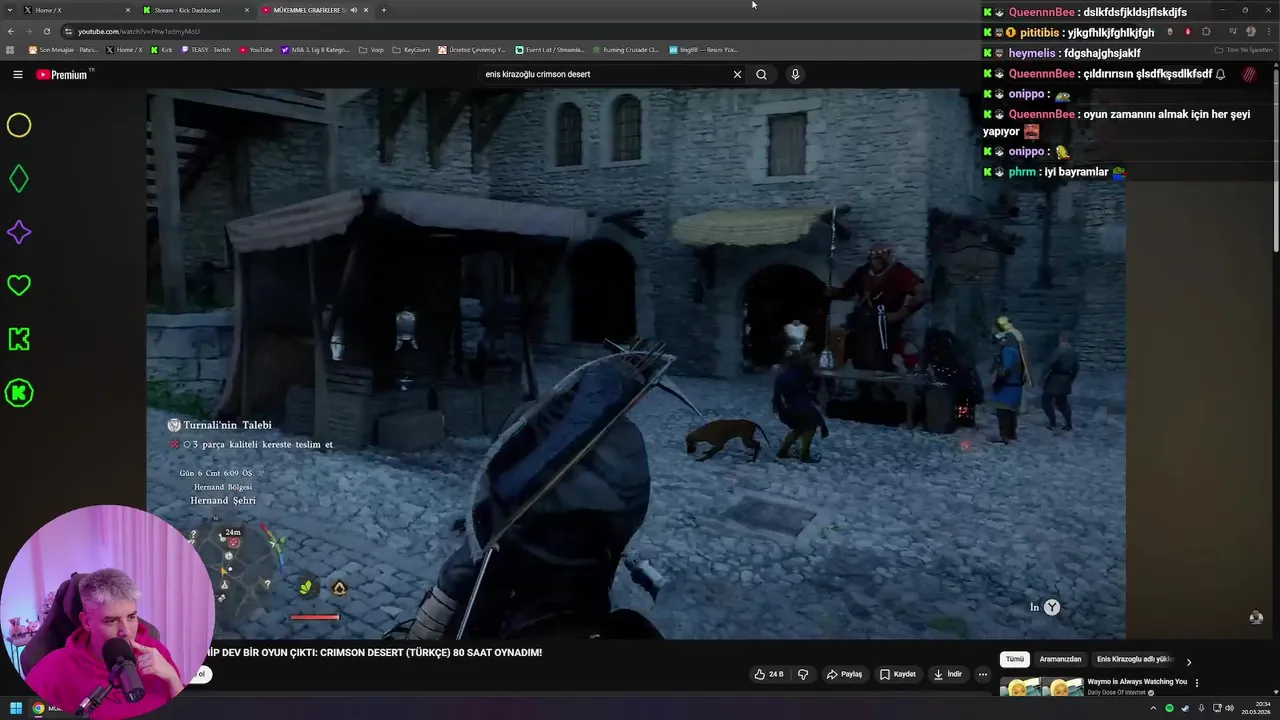The image size is (1280, 720).
Task: Go back with the browser back arrow
Action: click(x=11, y=31)
